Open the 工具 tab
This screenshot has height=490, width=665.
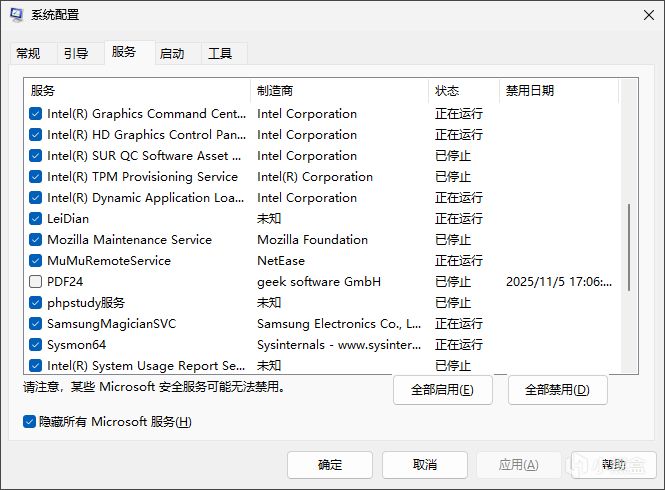point(220,54)
